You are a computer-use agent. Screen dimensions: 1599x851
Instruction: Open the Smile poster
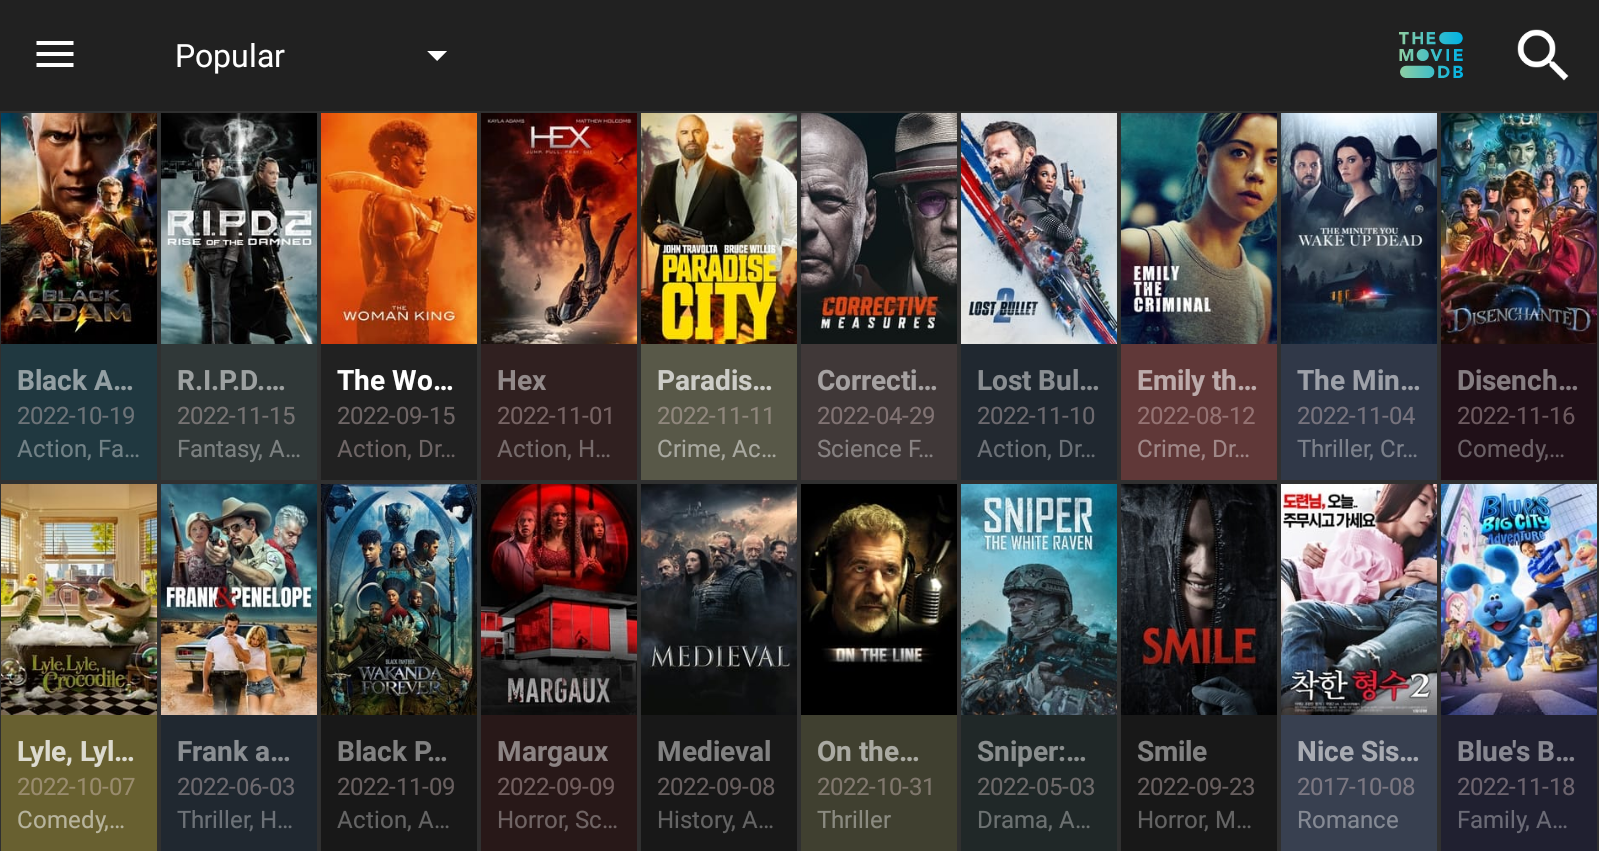pos(1199,599)
